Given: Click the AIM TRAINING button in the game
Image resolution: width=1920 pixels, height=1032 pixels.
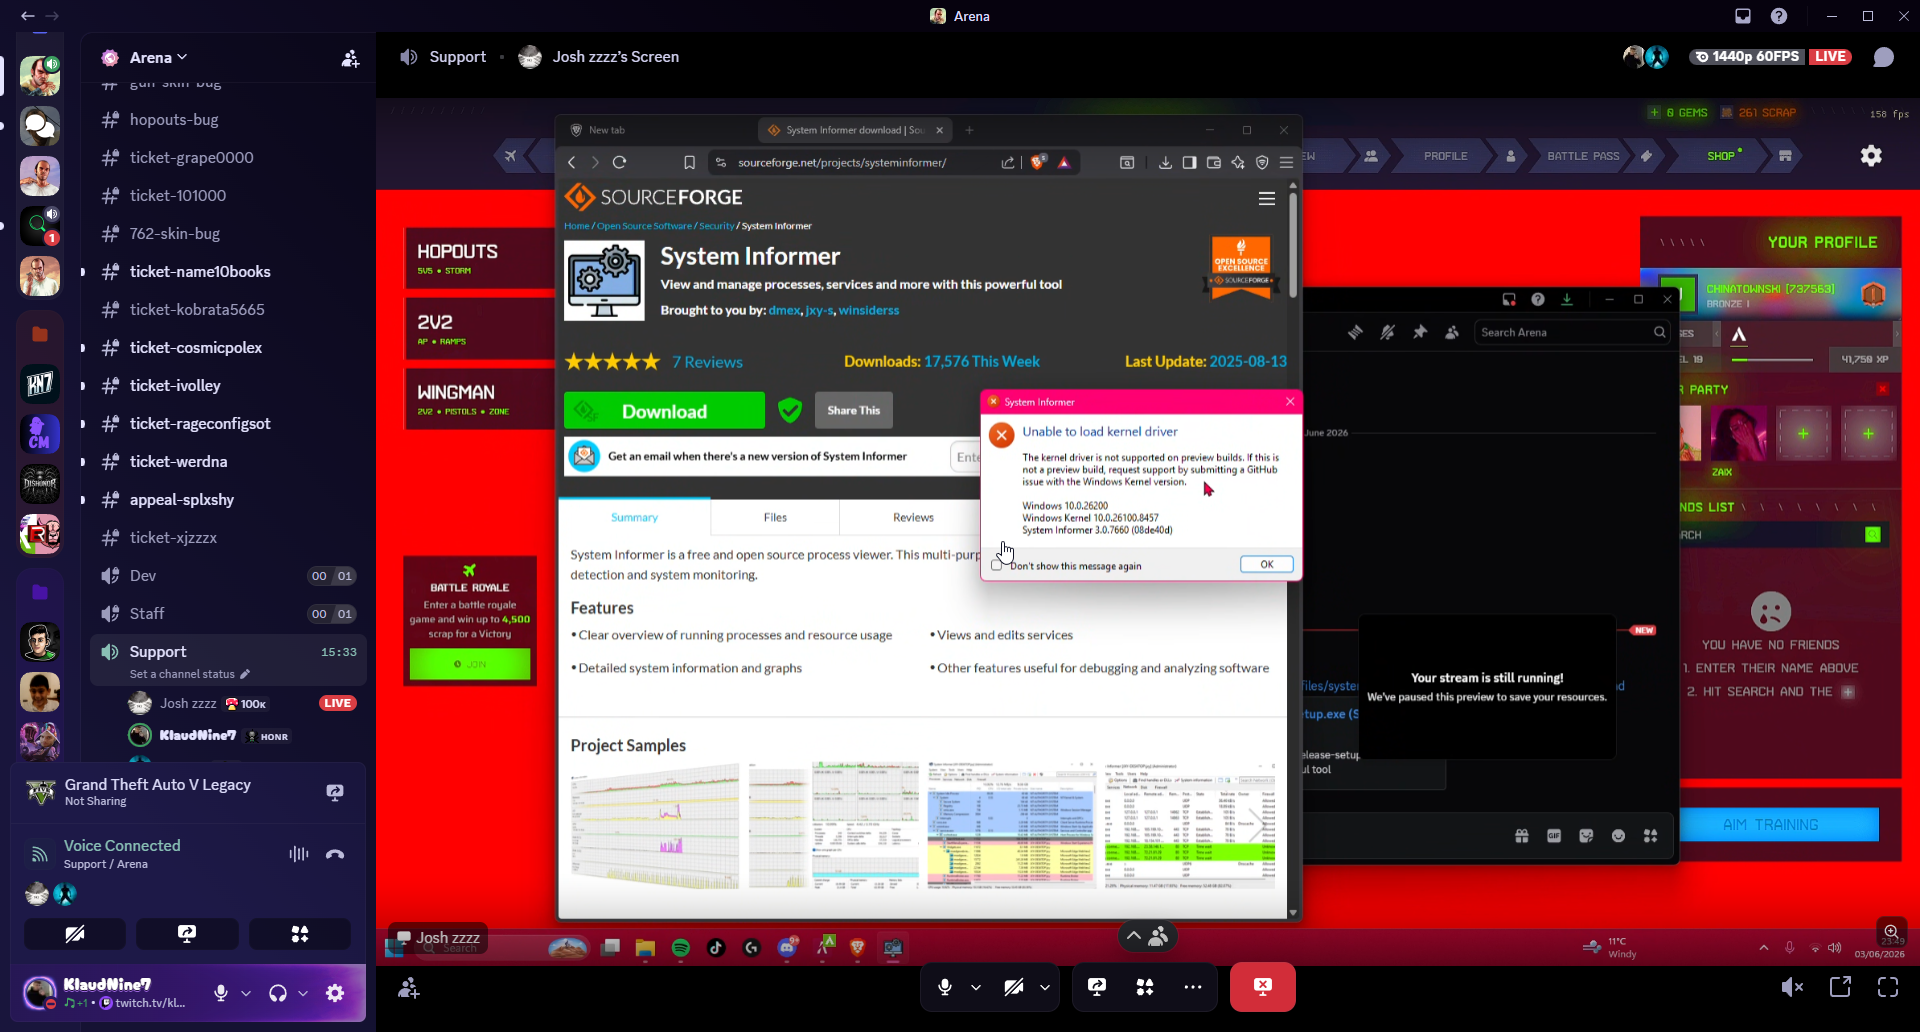Looking at the screenshot, I should [1770, 825].
